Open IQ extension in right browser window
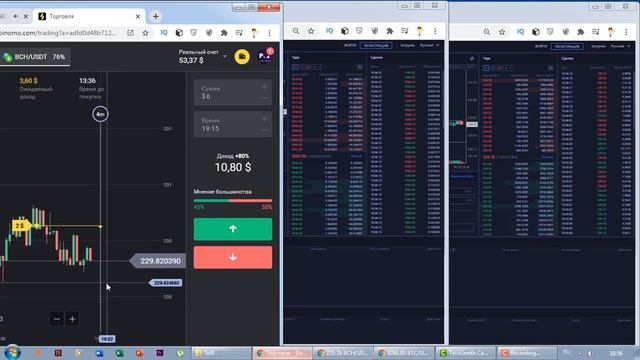The image size is (640, 360). (520, 31)
